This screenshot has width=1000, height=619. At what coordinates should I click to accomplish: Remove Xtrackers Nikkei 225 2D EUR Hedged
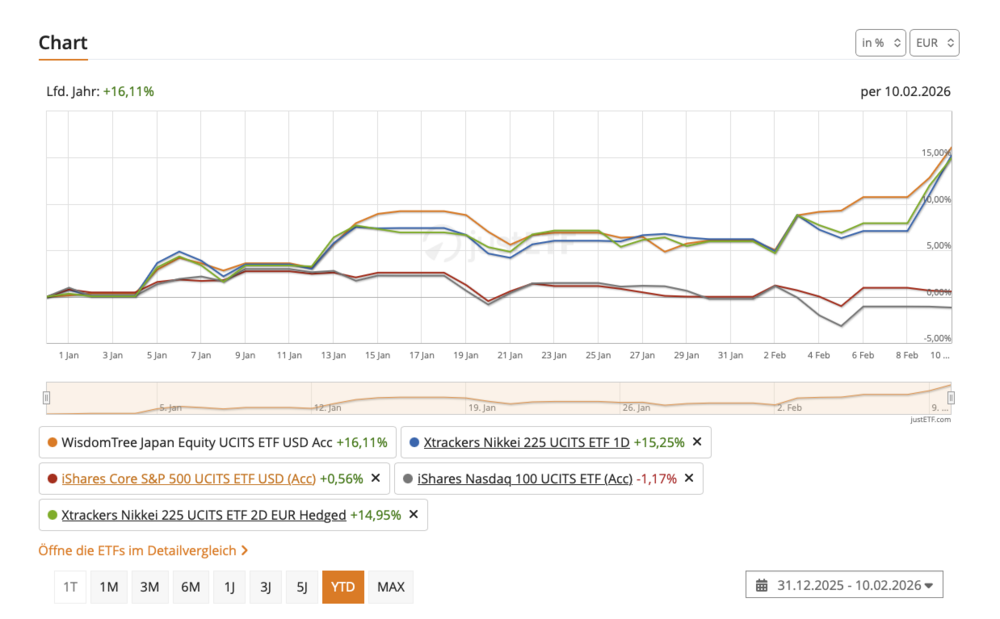[413, 515]
